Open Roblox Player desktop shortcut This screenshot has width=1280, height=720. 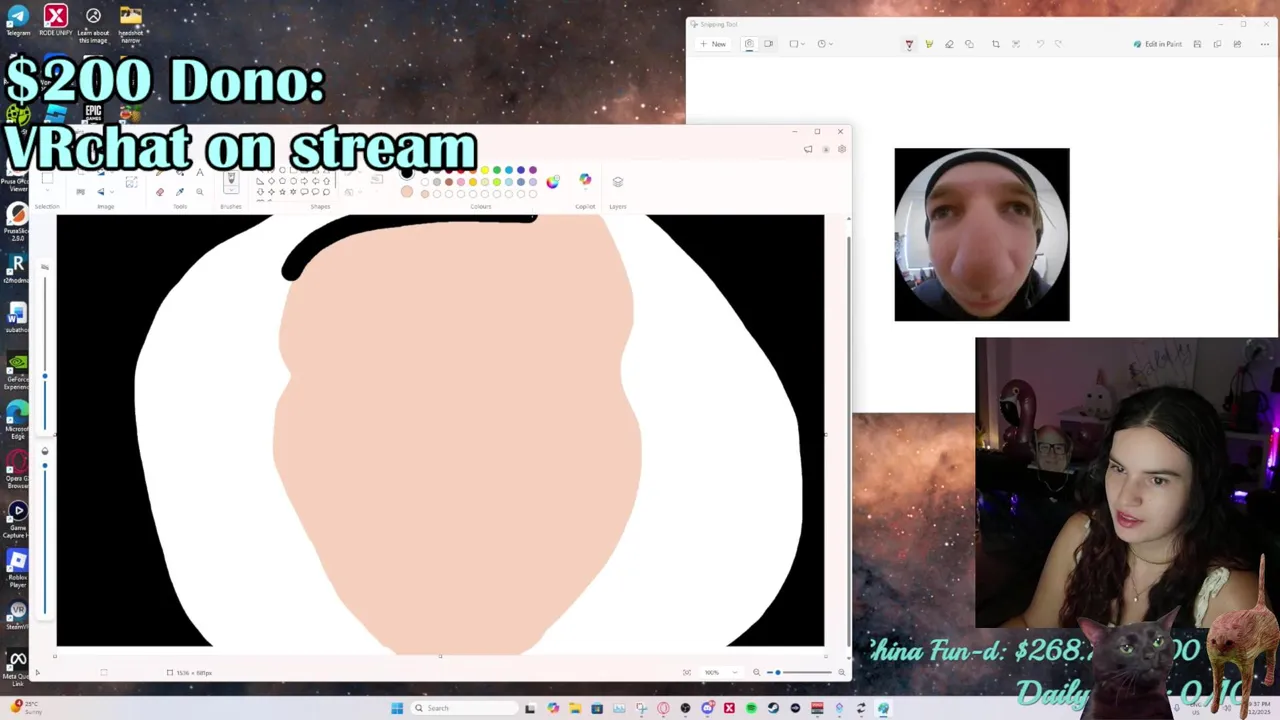tap(17, 568)
